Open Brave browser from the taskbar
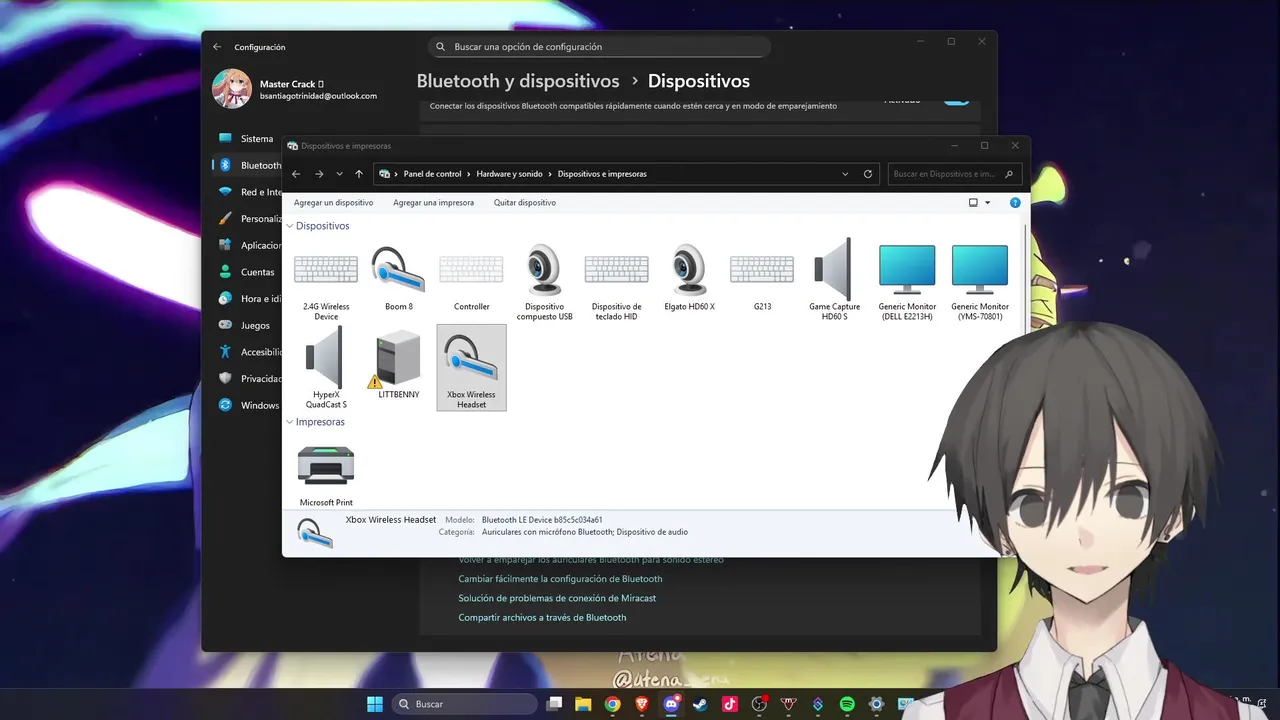 click(x=642, y=704)
